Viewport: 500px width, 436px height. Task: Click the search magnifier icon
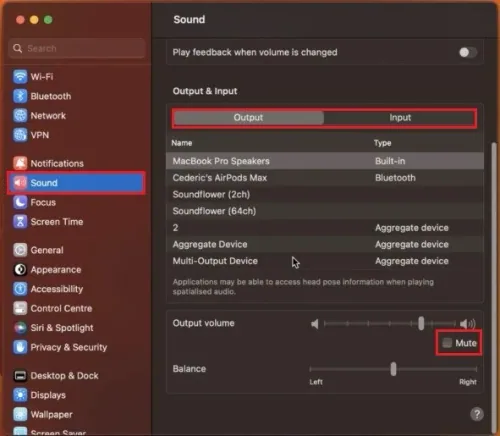tap(18, 49)
